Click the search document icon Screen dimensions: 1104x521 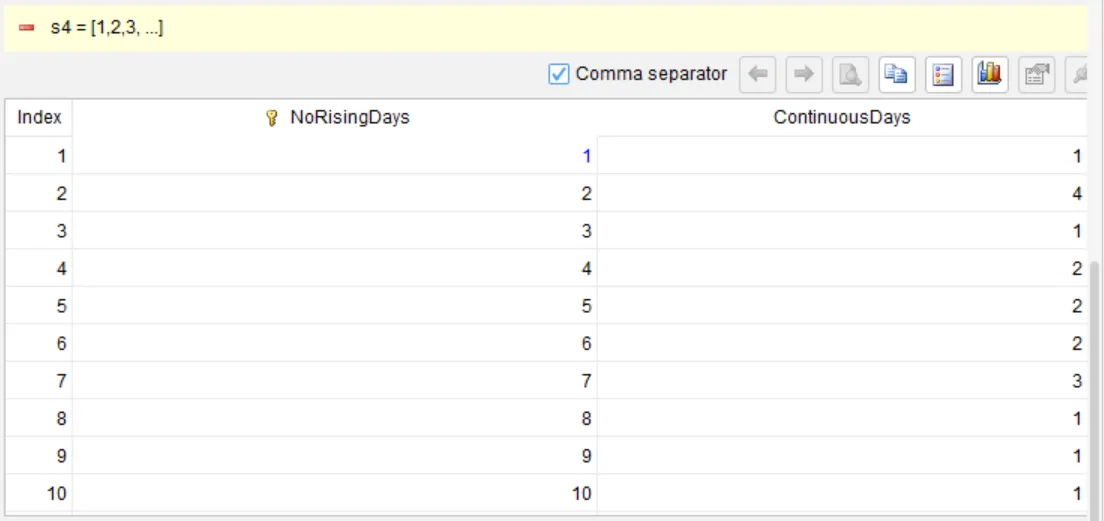click(x=851, y=74)
